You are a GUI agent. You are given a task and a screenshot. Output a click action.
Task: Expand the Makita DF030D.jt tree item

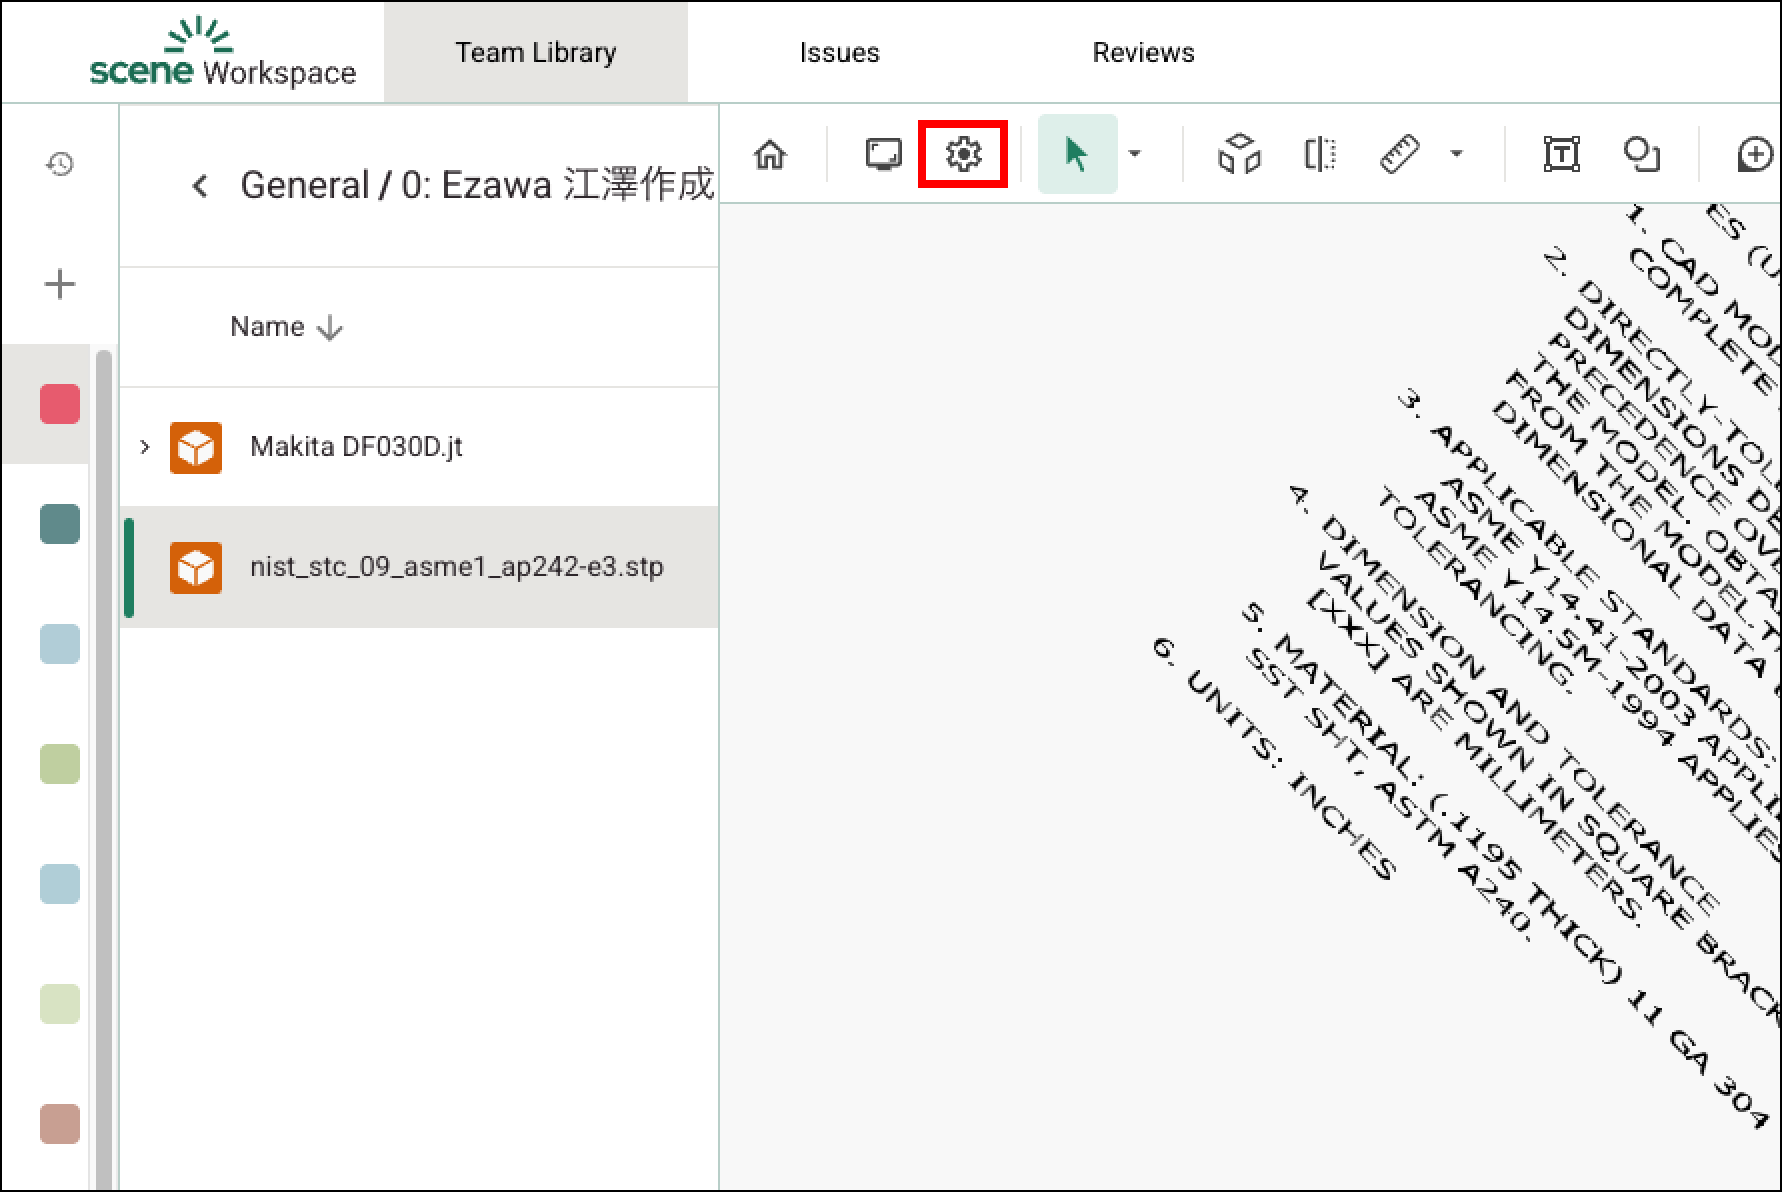point(144,447)
